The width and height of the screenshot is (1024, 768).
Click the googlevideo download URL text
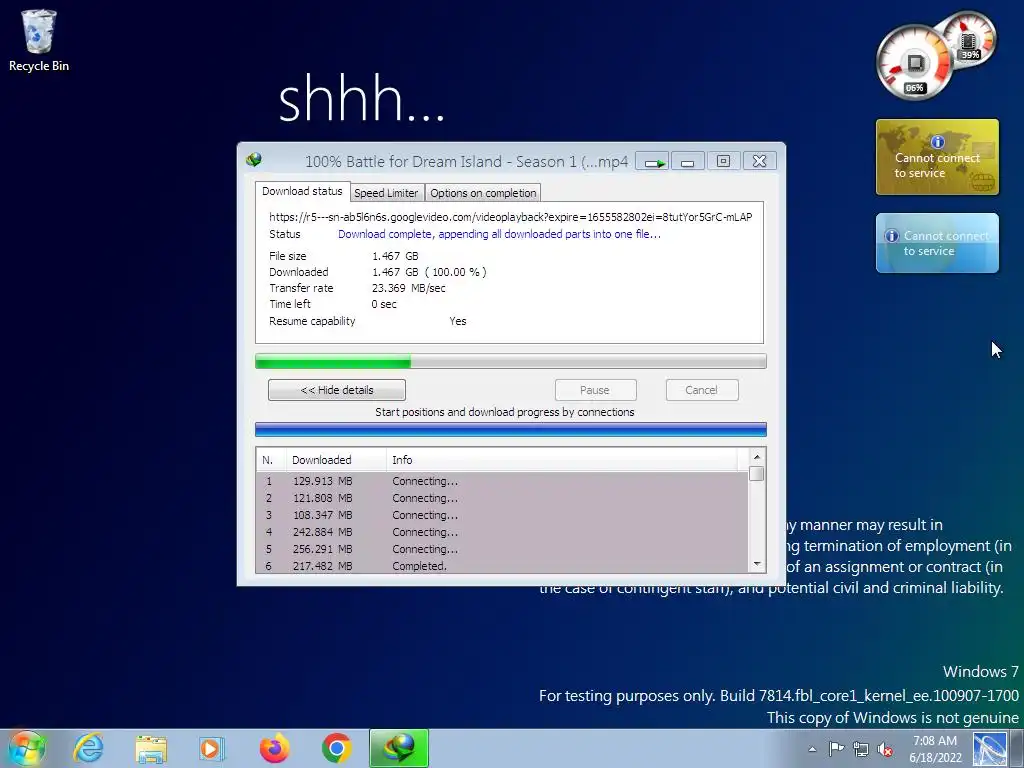pyautogui.click(x=511, y=217)
